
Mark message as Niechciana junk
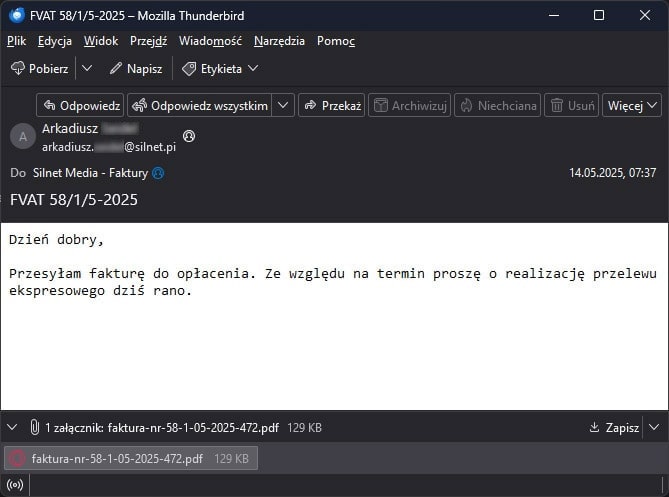pos(497,105)
